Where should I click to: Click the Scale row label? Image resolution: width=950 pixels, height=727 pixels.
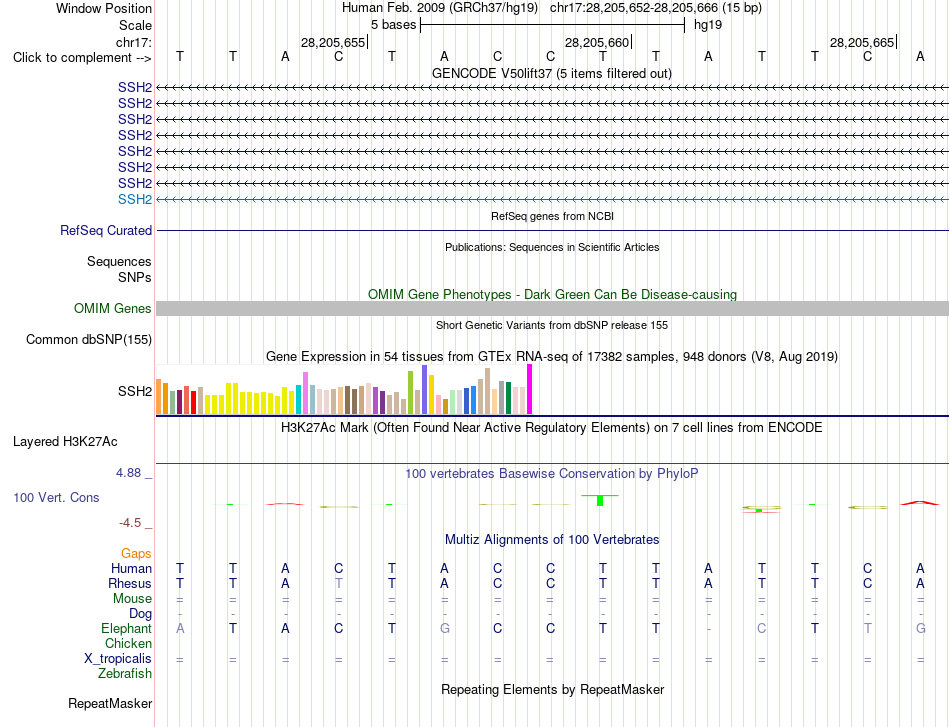(x=135, y=25)
